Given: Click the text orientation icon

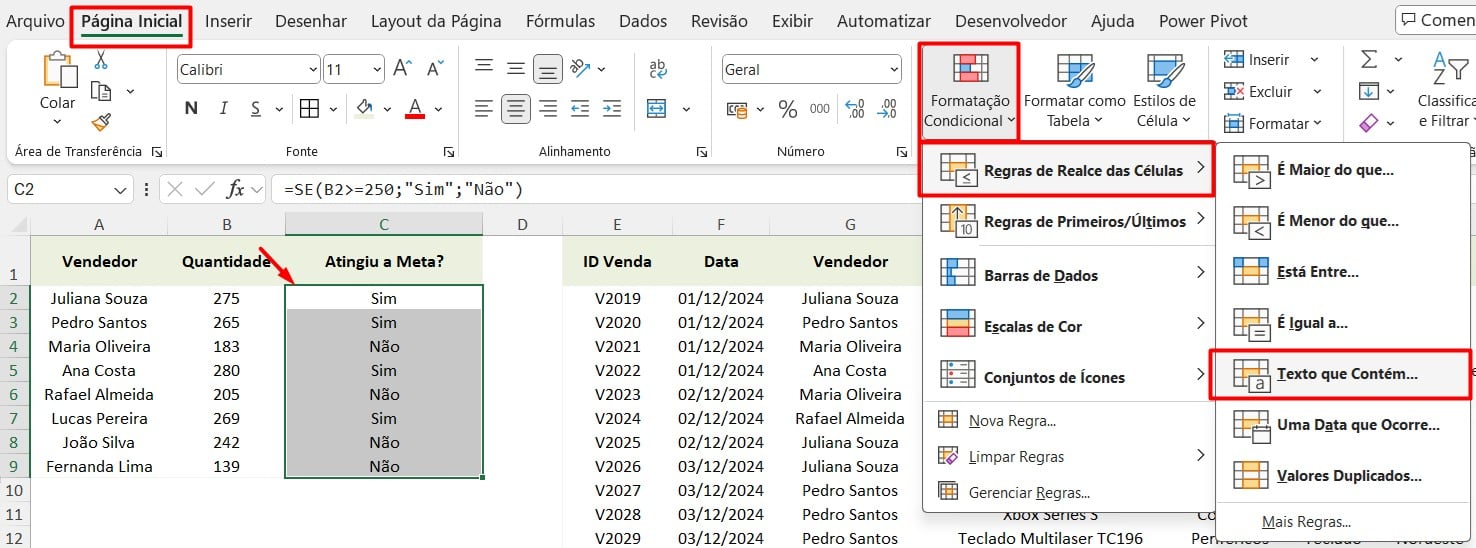Looking at the screenshot, I should coord(579,68).
